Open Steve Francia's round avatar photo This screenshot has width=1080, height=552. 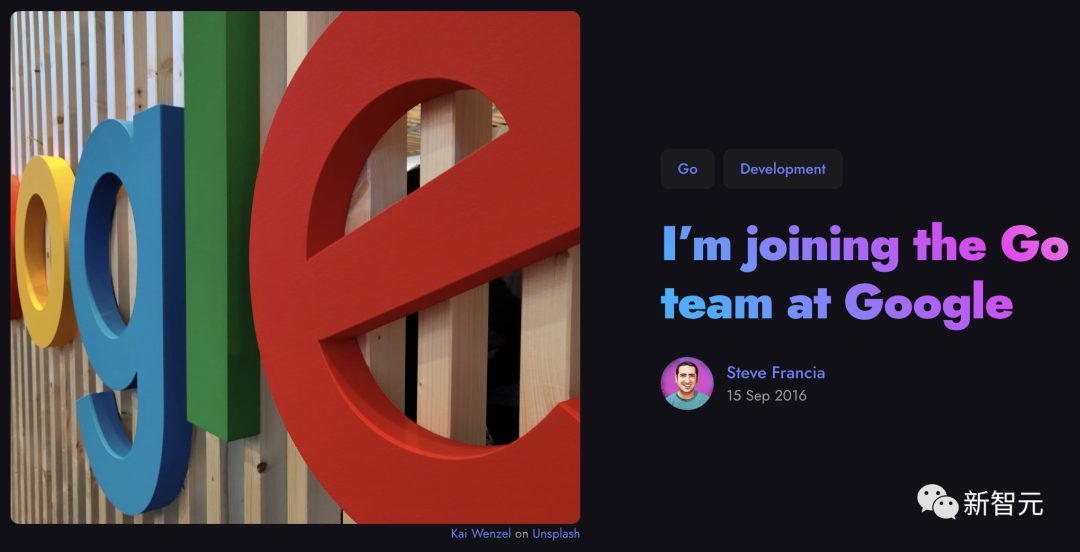click(x=687, y=383)
